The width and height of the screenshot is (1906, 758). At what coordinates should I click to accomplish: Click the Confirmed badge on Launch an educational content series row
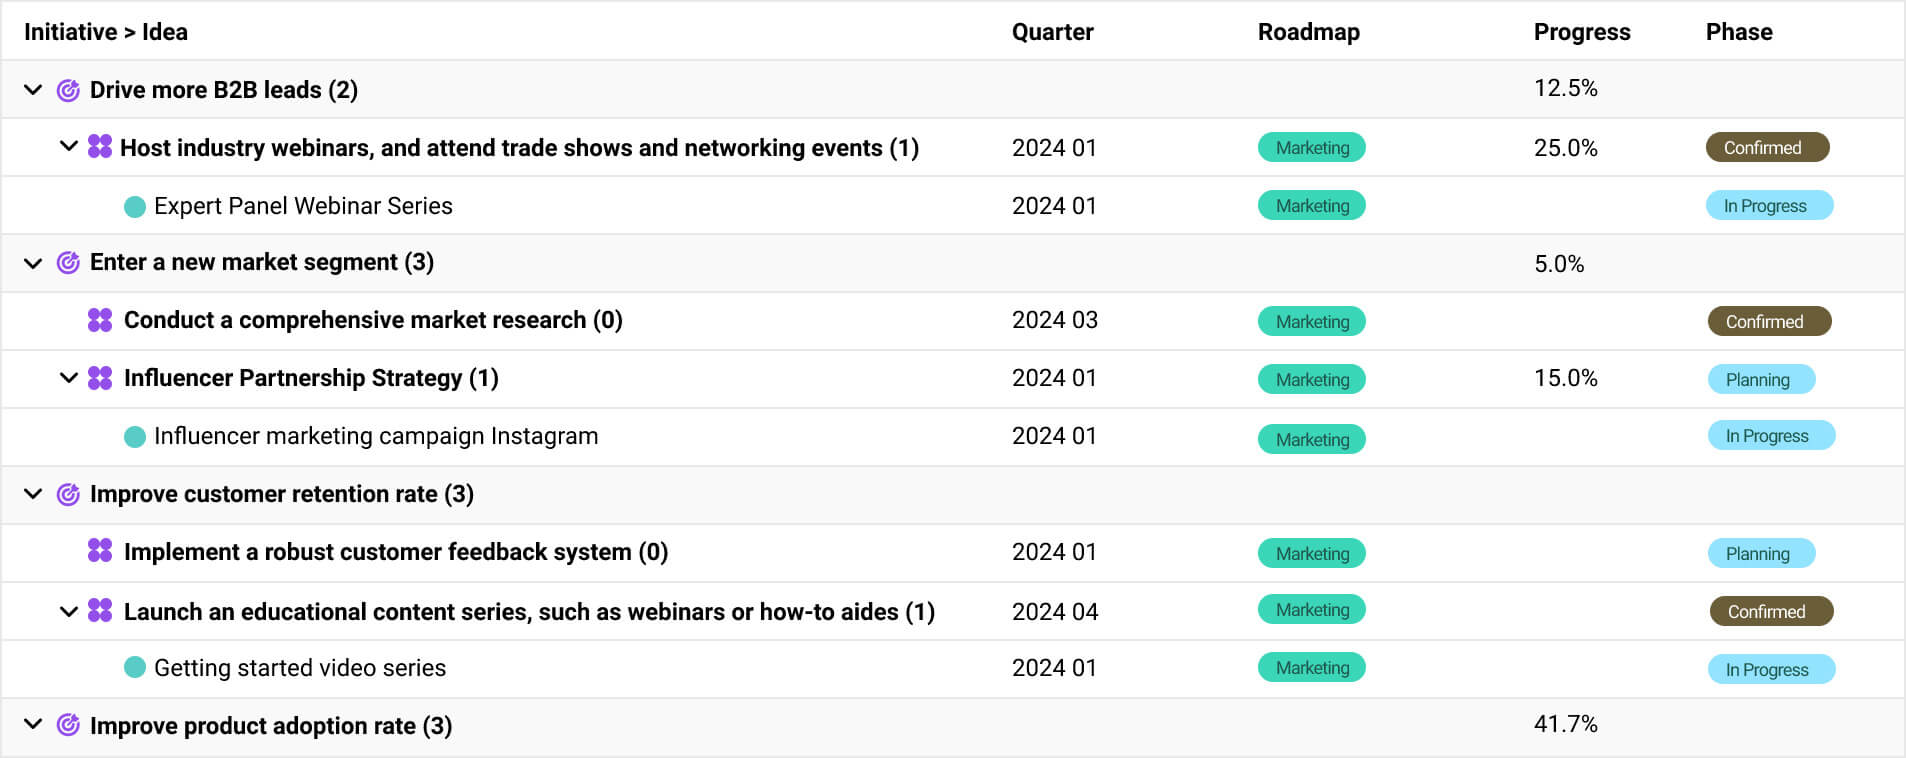pos(1772,611)
